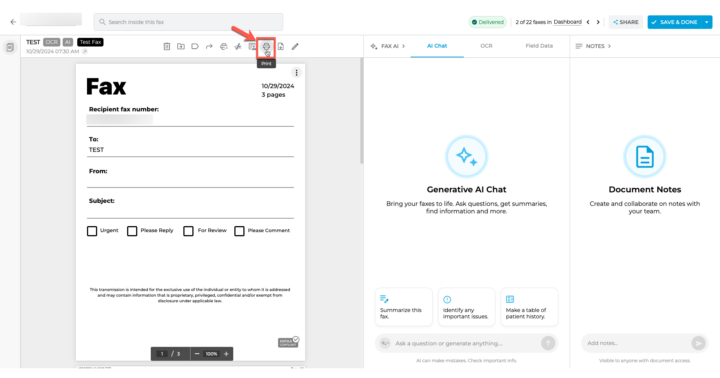Click the small link icon beside the date
Viewport: 720px width, 378px height.
tap(84, 51)
